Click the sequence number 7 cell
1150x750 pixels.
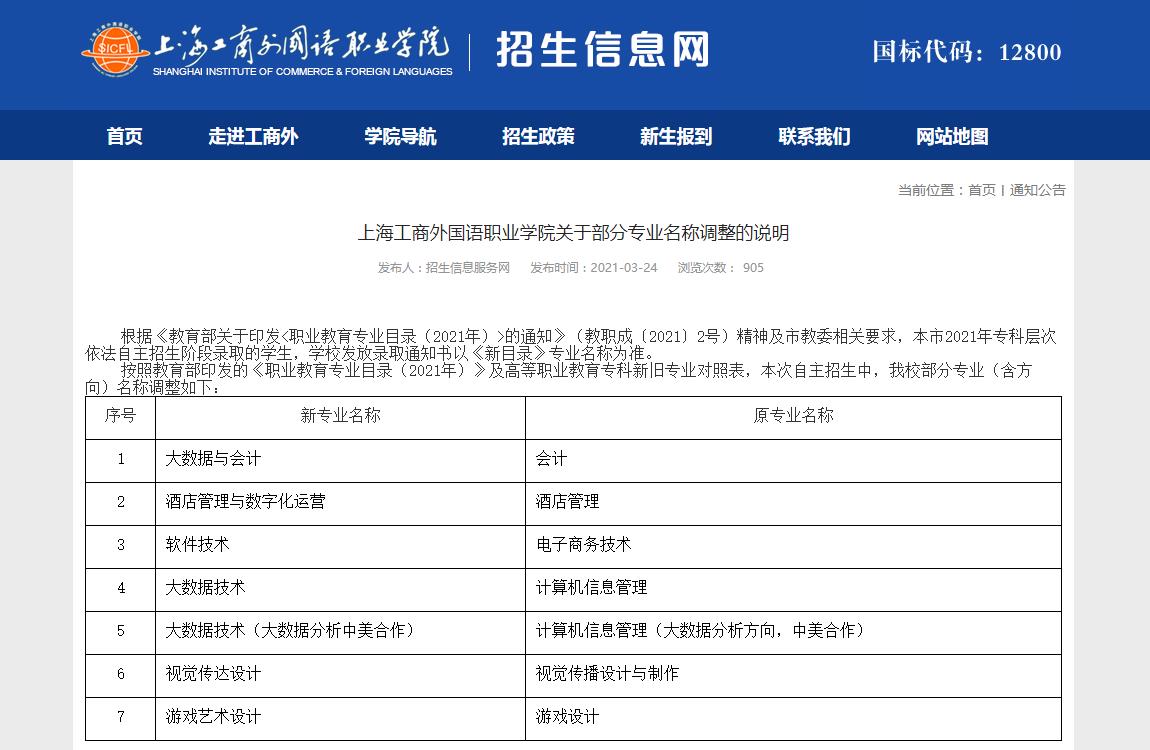point(120,719)
